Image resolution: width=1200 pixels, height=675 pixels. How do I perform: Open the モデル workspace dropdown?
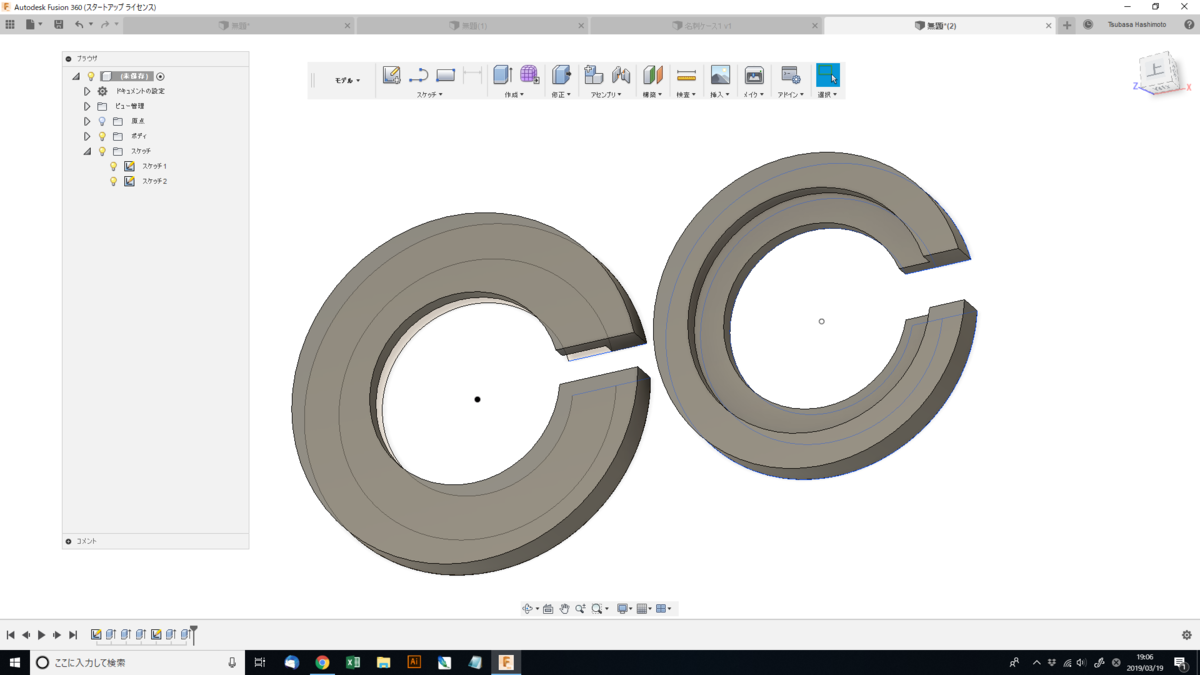347,80
